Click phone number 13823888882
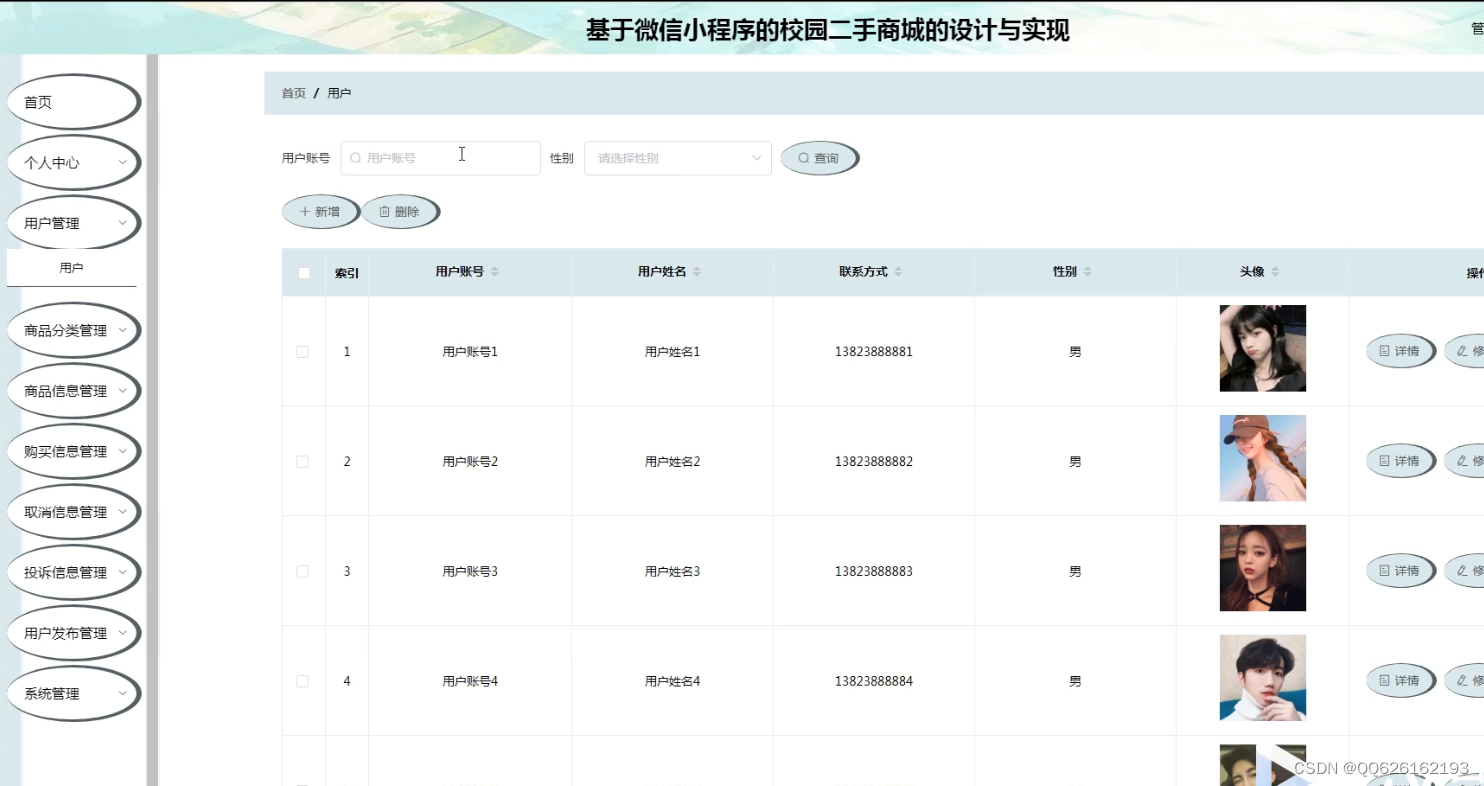This screenshot has height=786, width=1484. pyautogui.click(x=874, y=462)
